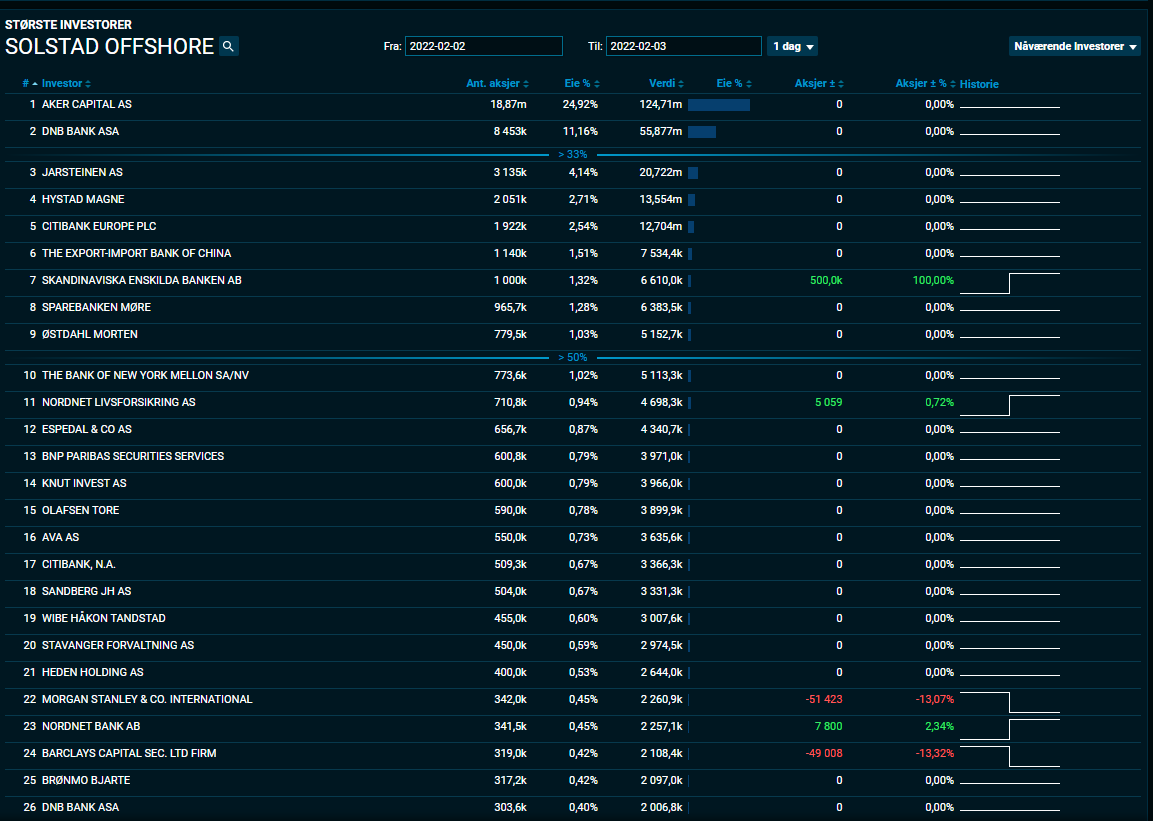Screen dimensions: 1153x821
Task: Click the SOLSTAD OFFSHORE title
Action: click(x=110, y=46)
